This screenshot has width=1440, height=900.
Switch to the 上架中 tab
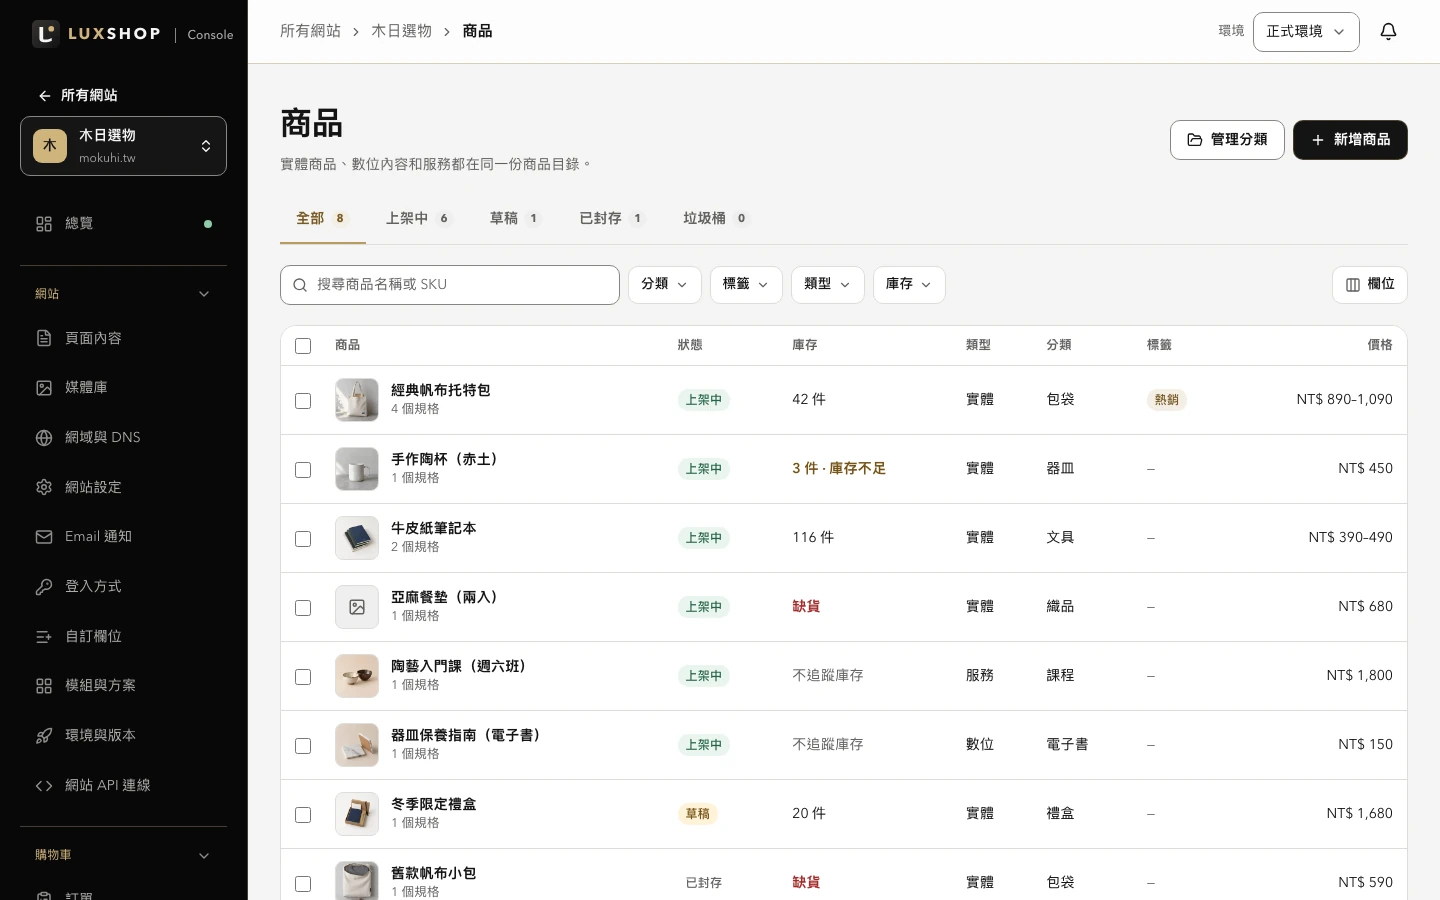pos(418,219)
